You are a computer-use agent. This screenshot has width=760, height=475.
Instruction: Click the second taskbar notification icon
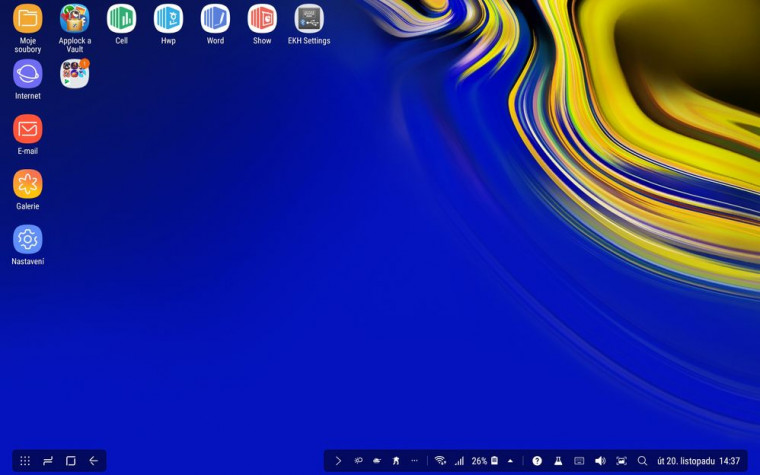377,461
